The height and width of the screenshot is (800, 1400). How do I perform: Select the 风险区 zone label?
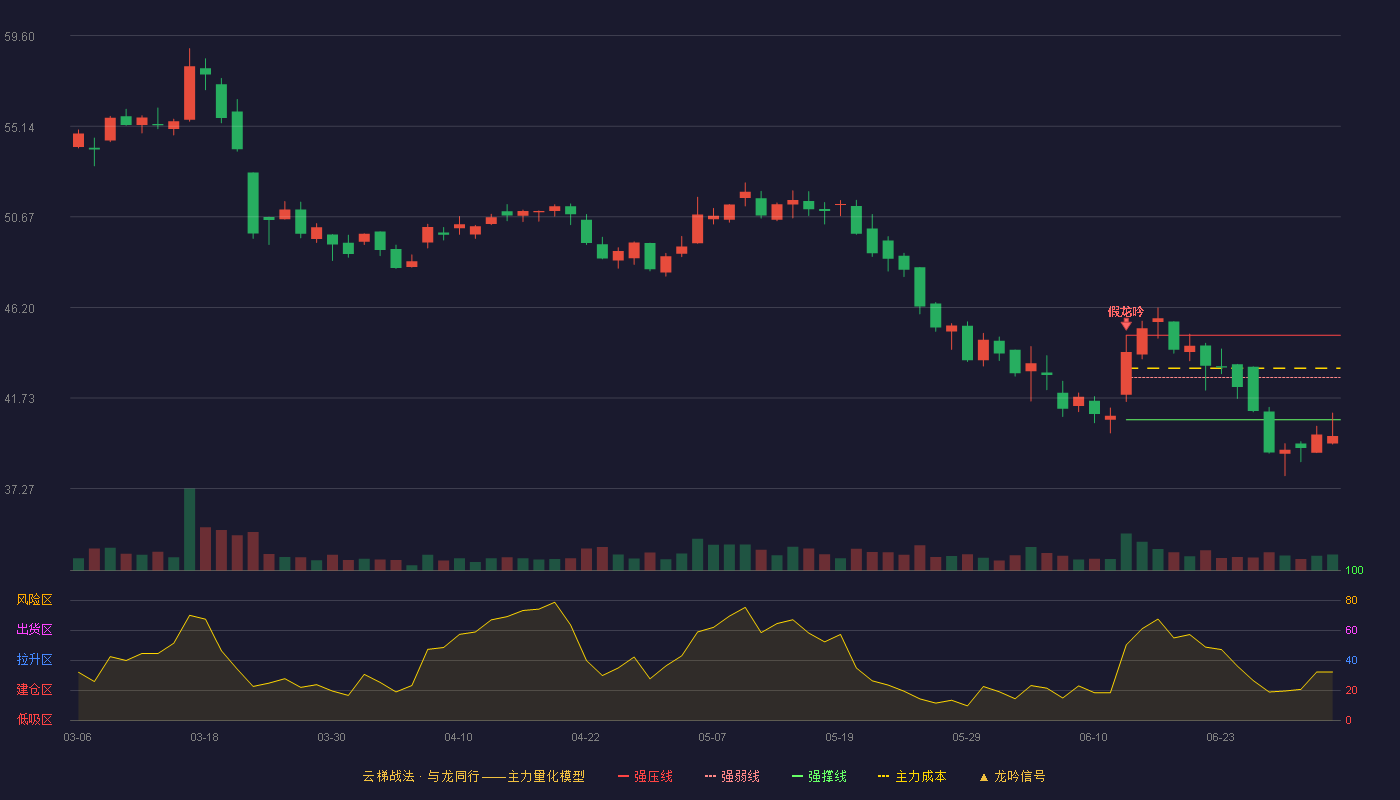pos(34,600)
